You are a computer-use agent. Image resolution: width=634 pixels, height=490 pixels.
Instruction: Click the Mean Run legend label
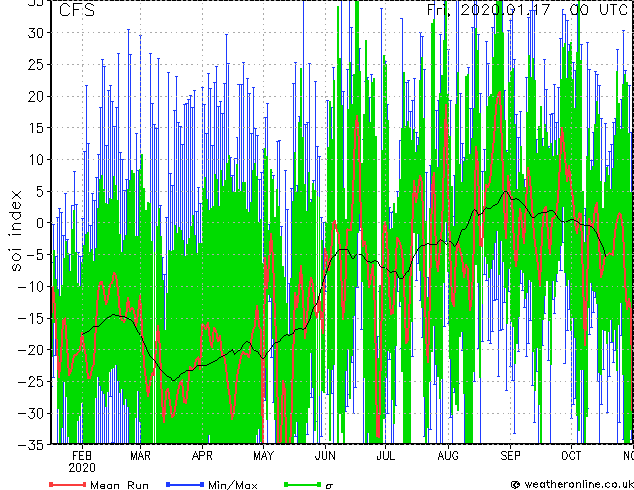pos(119,485)
